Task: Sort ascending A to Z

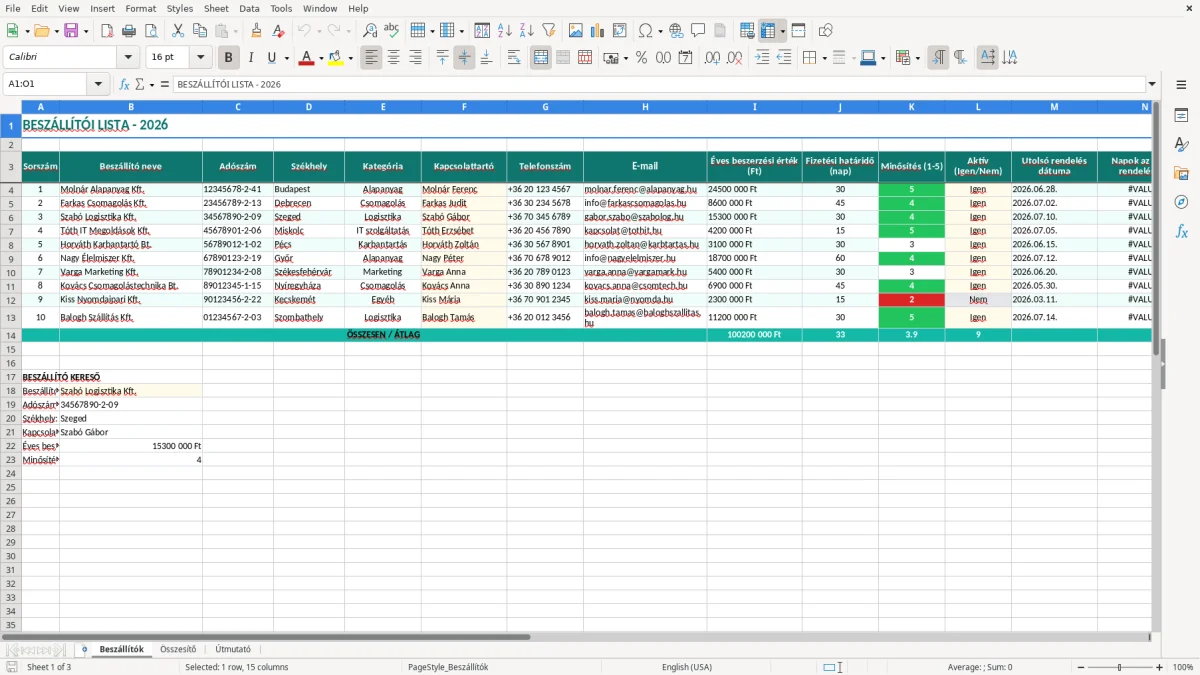Action: pyautogui.click(x=504, y=31)
